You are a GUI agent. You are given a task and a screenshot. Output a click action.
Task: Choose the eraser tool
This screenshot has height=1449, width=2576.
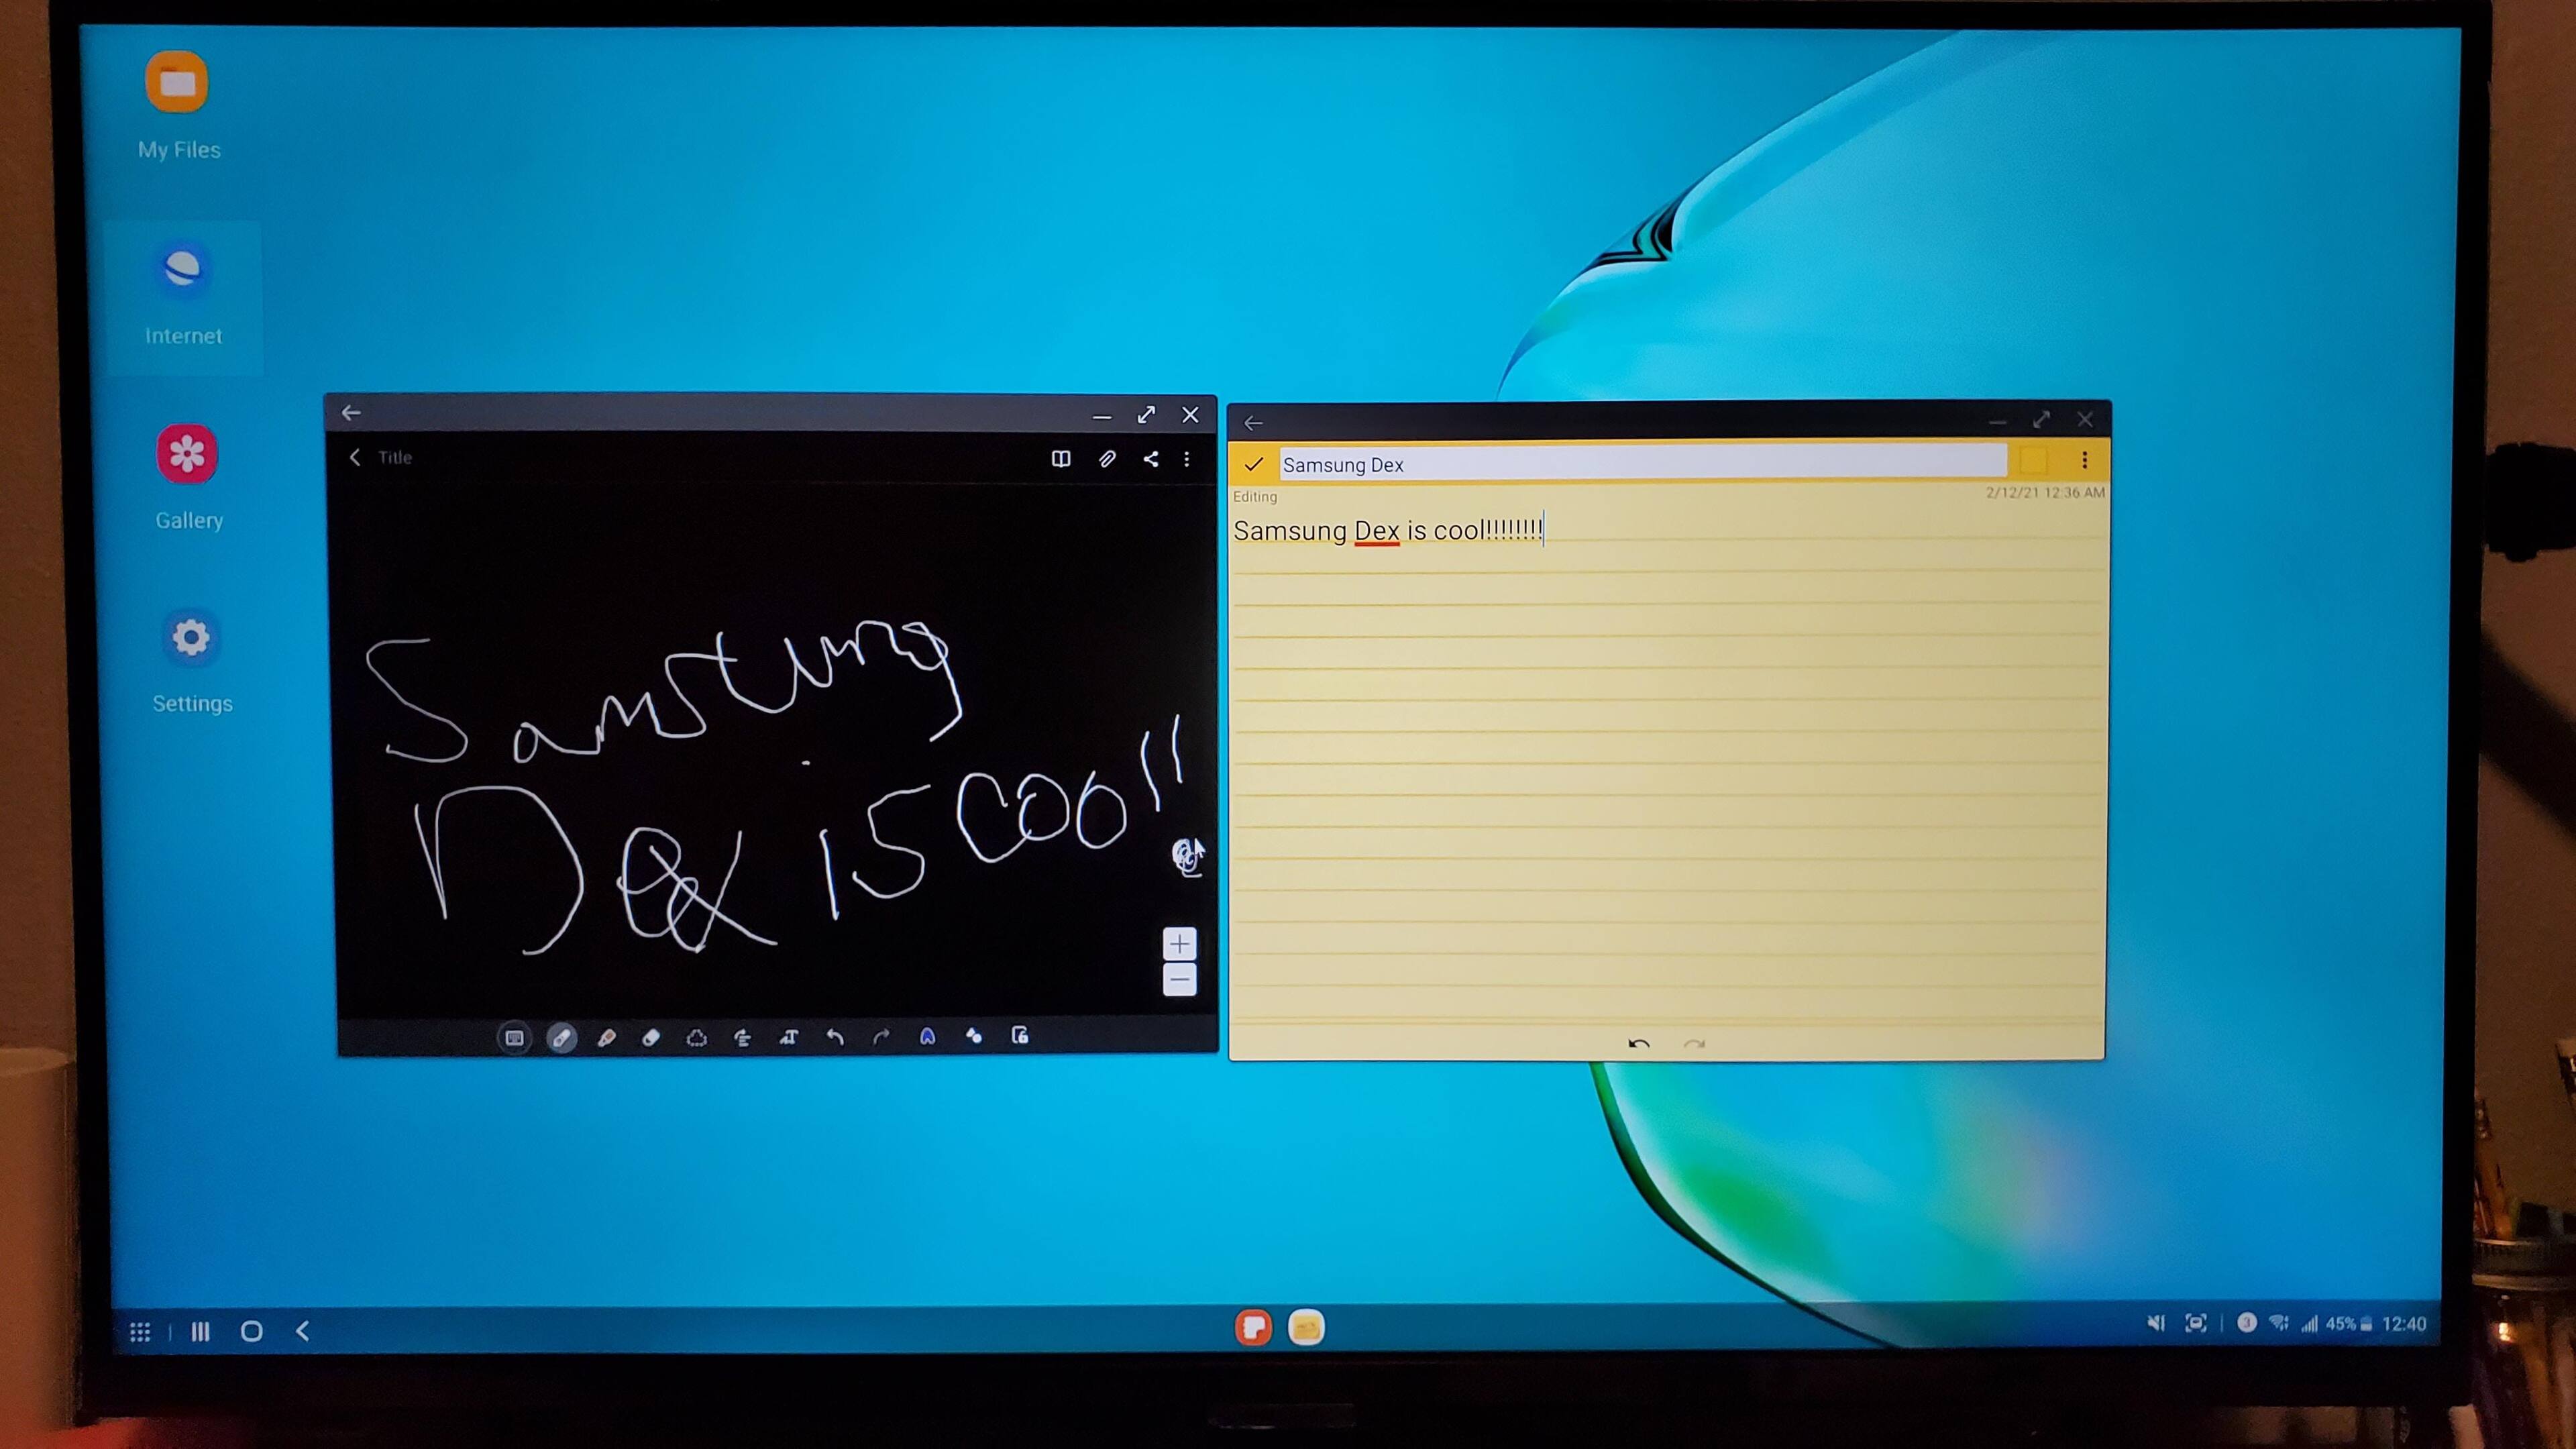(651, 1037)
